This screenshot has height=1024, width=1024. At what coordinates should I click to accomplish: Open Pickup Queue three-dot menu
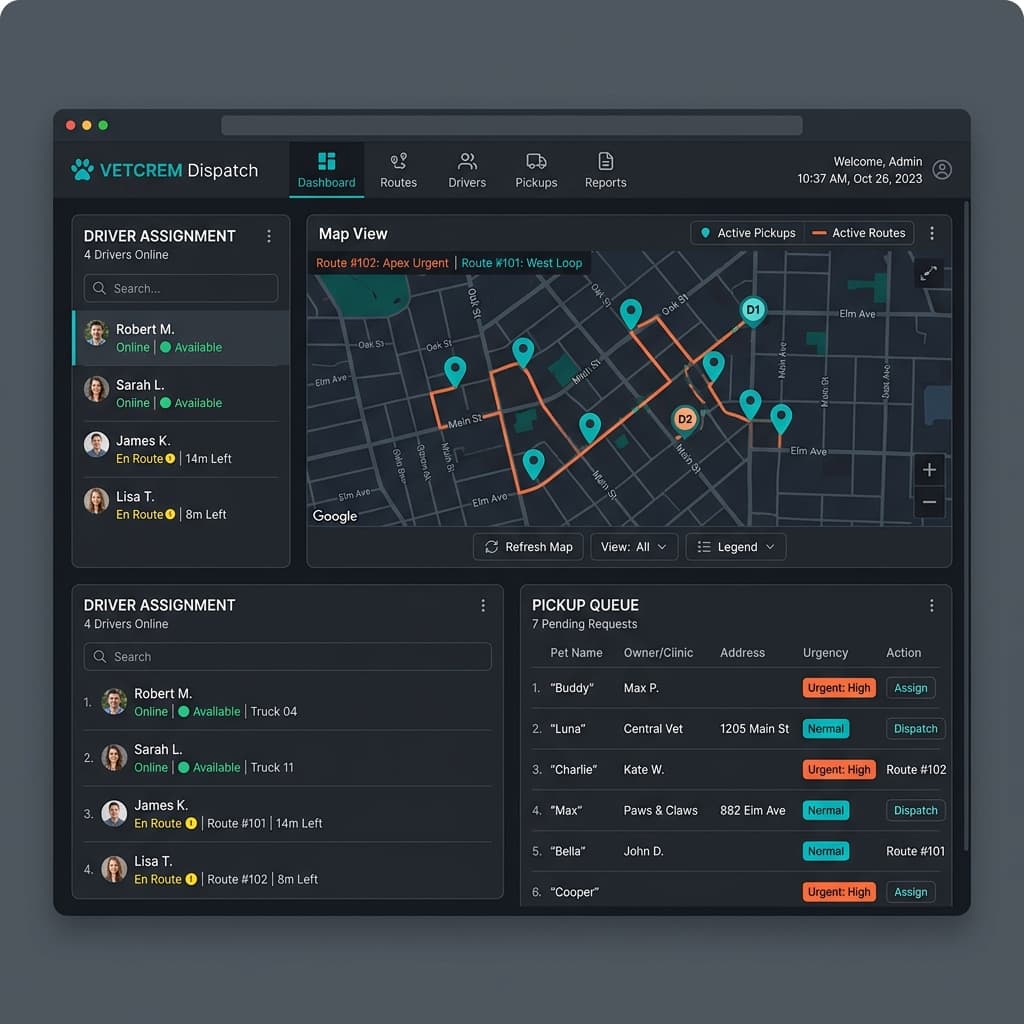point(931,605)
